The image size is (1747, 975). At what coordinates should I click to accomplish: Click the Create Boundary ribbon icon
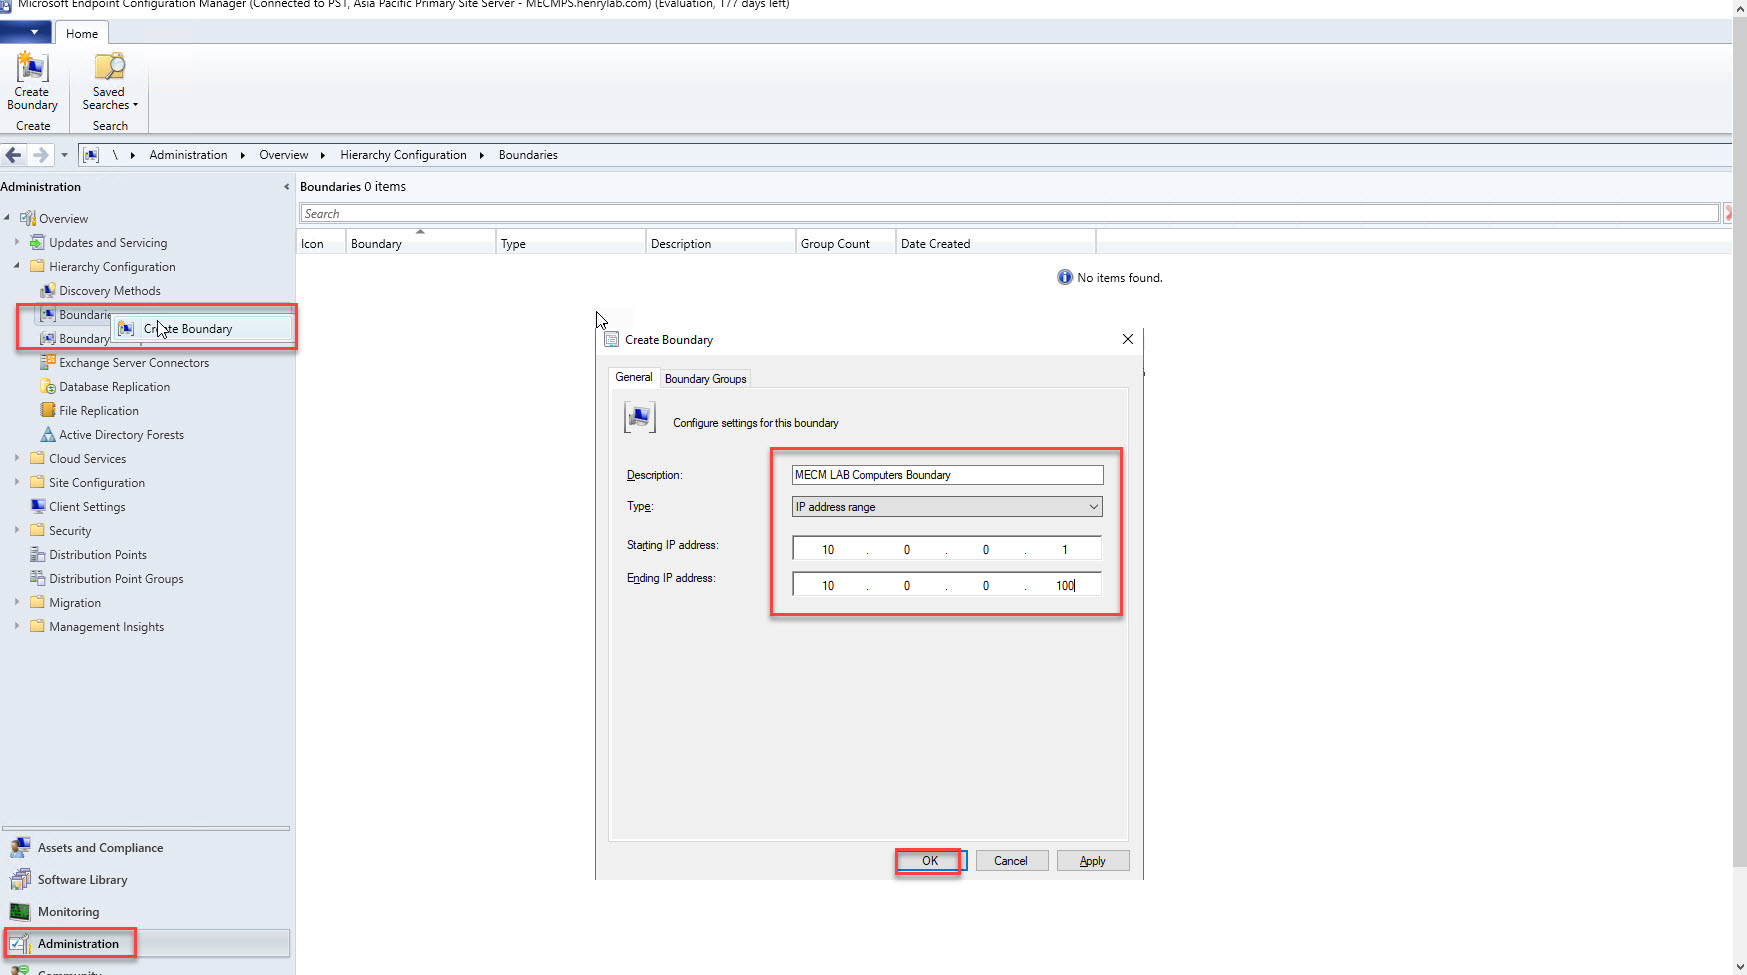pyautogui.click(x=32, y=82)
